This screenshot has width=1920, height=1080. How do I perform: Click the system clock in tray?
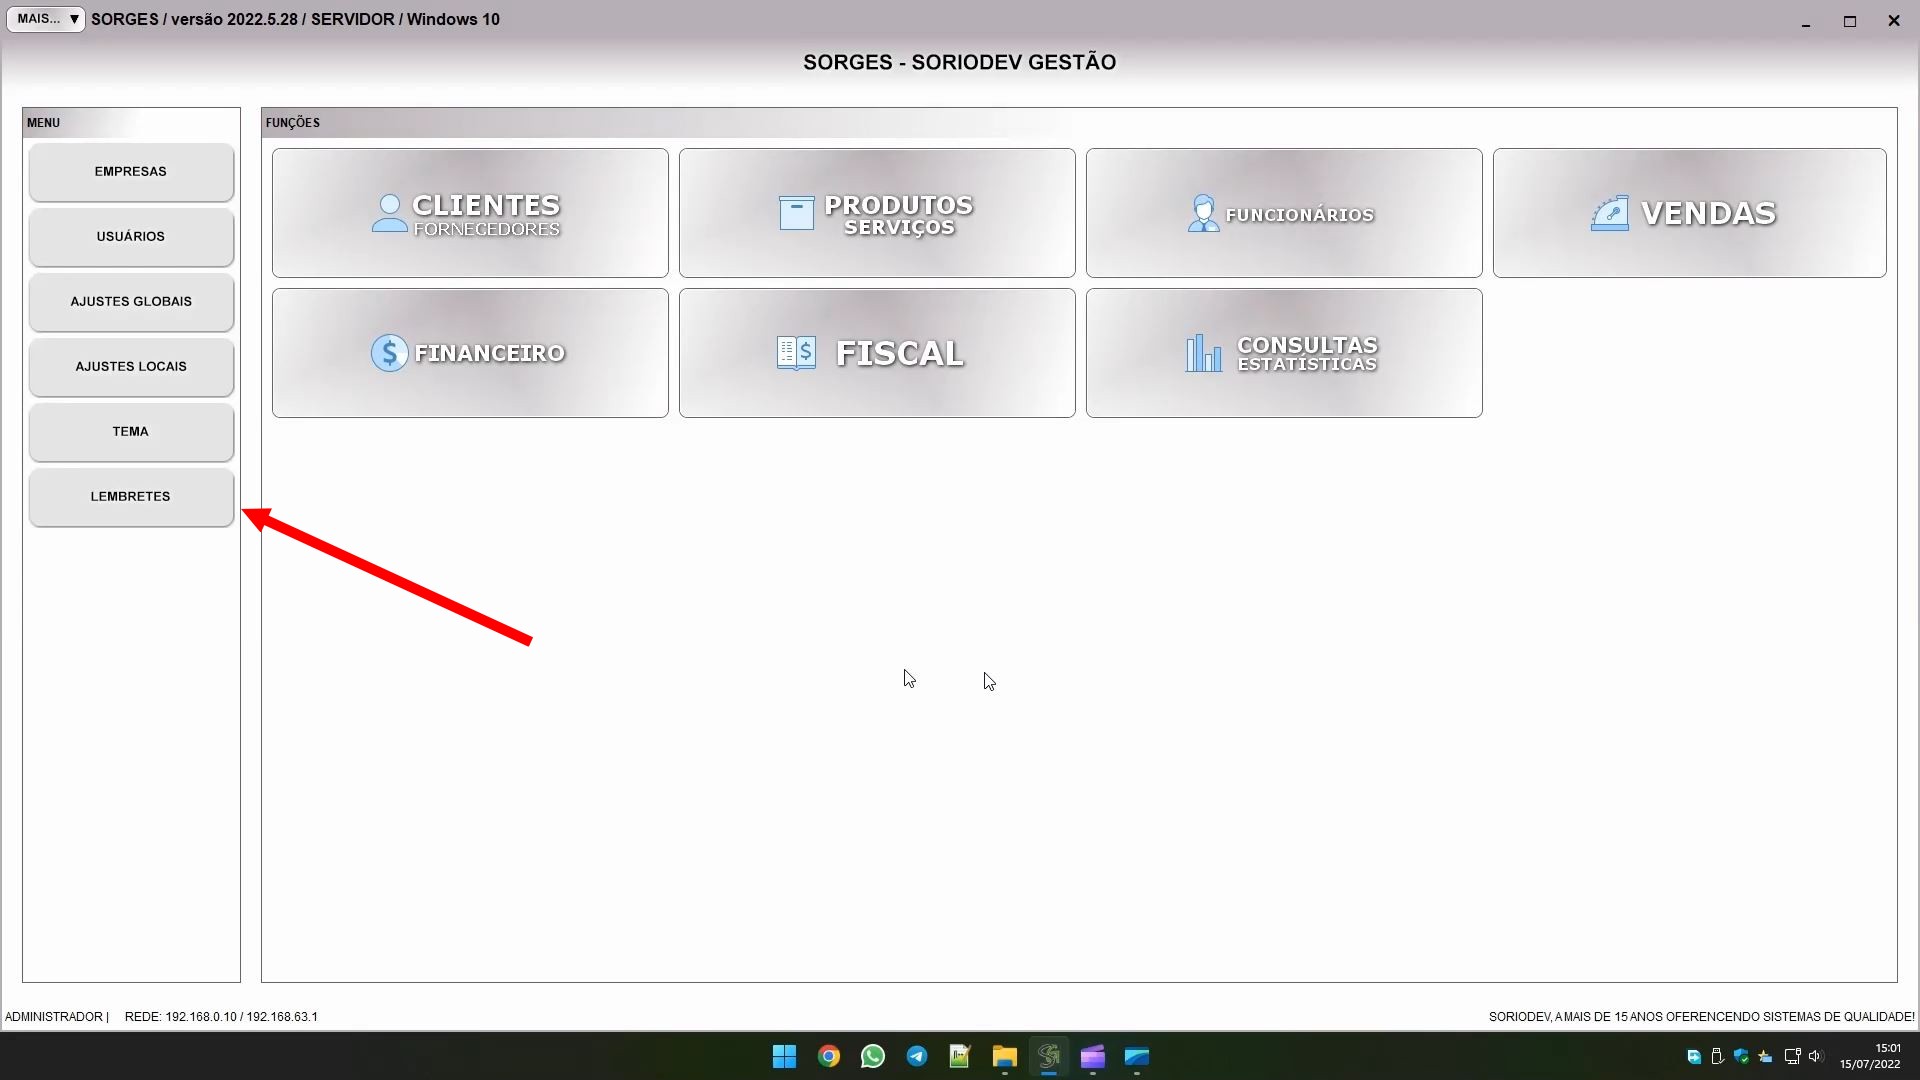(1870, 1056)
